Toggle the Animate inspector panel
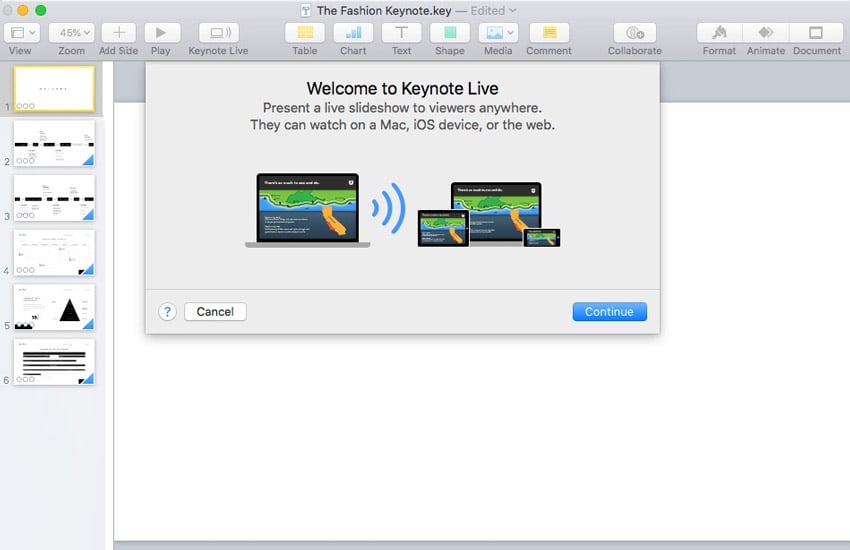The width and height of the screenshot is (850, 550). 766,32
